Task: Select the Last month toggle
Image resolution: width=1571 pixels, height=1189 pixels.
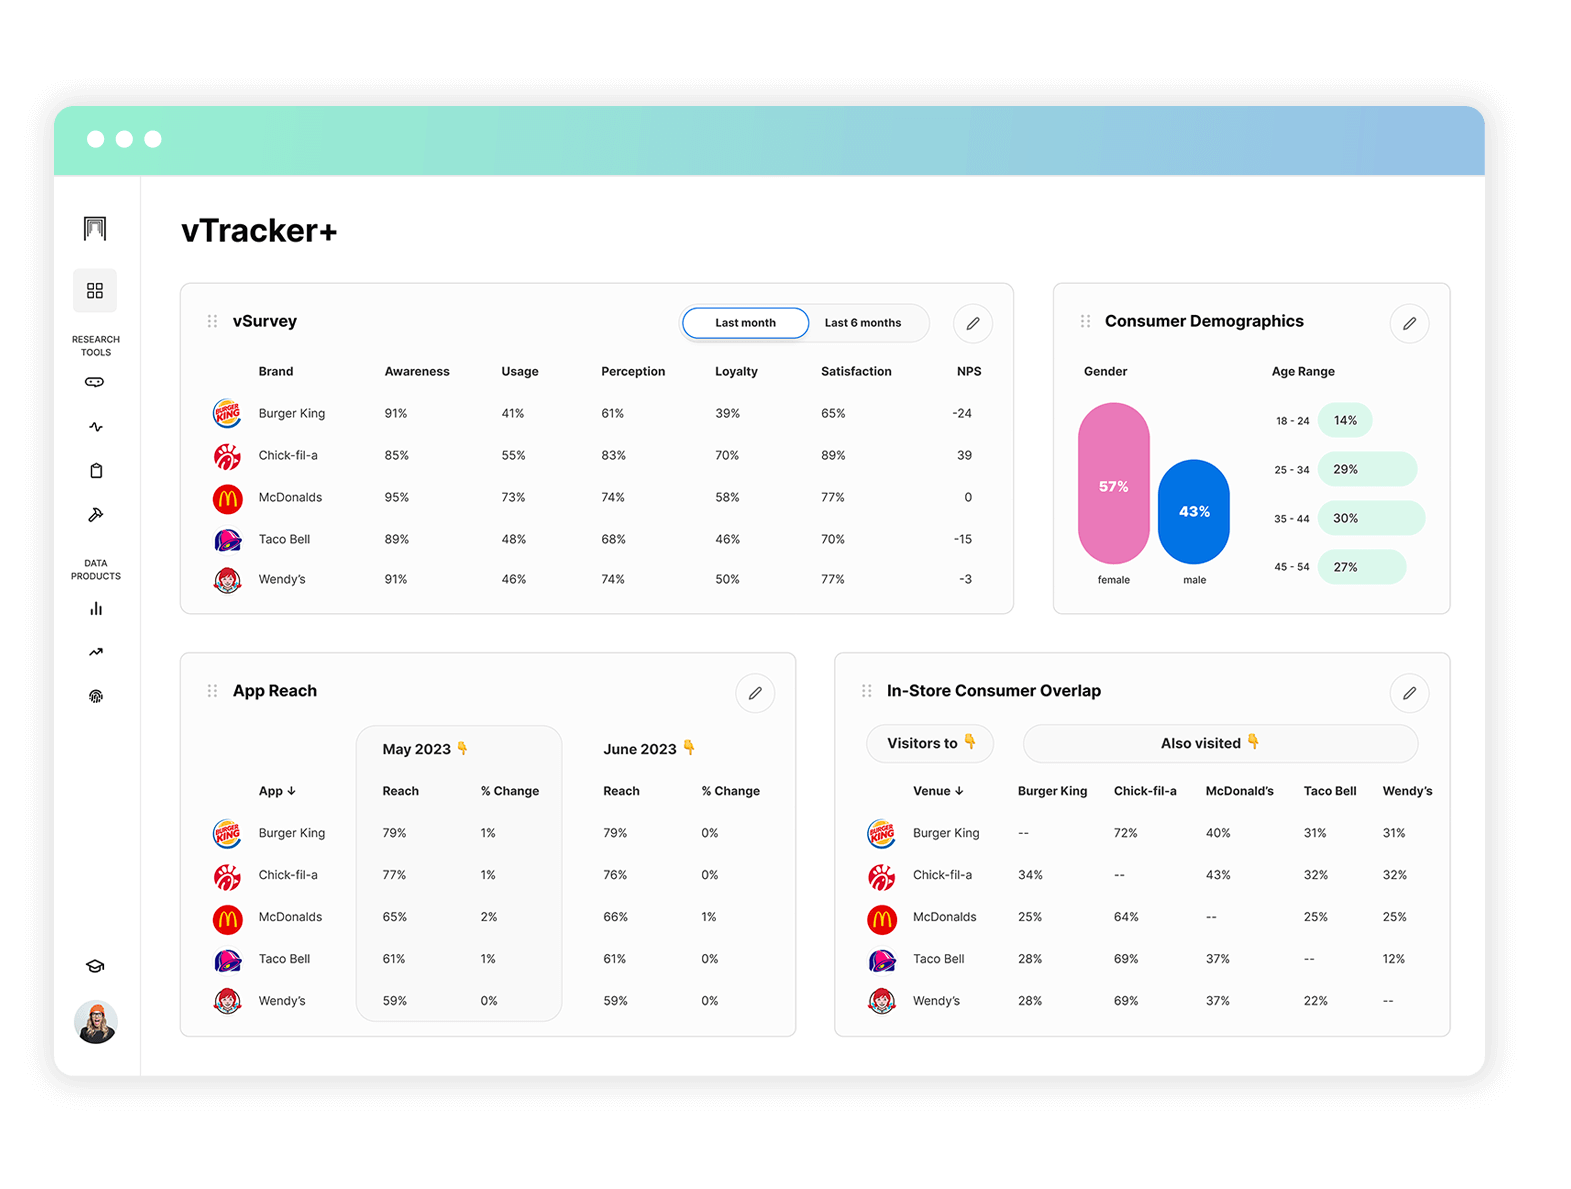Action: click(745, 323)
